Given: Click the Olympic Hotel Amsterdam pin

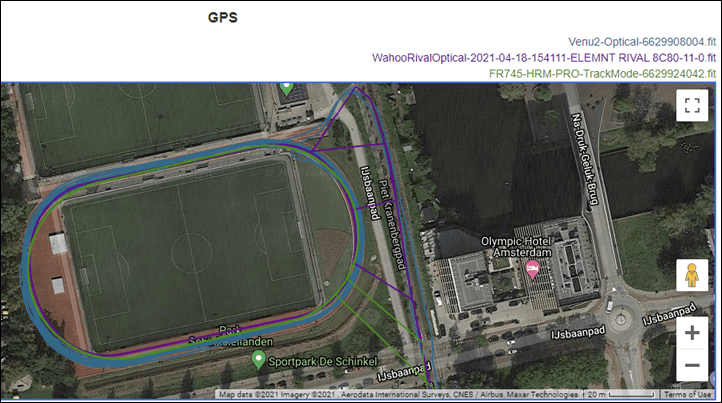Looking at the screenshot, I should tap(533, 269).
